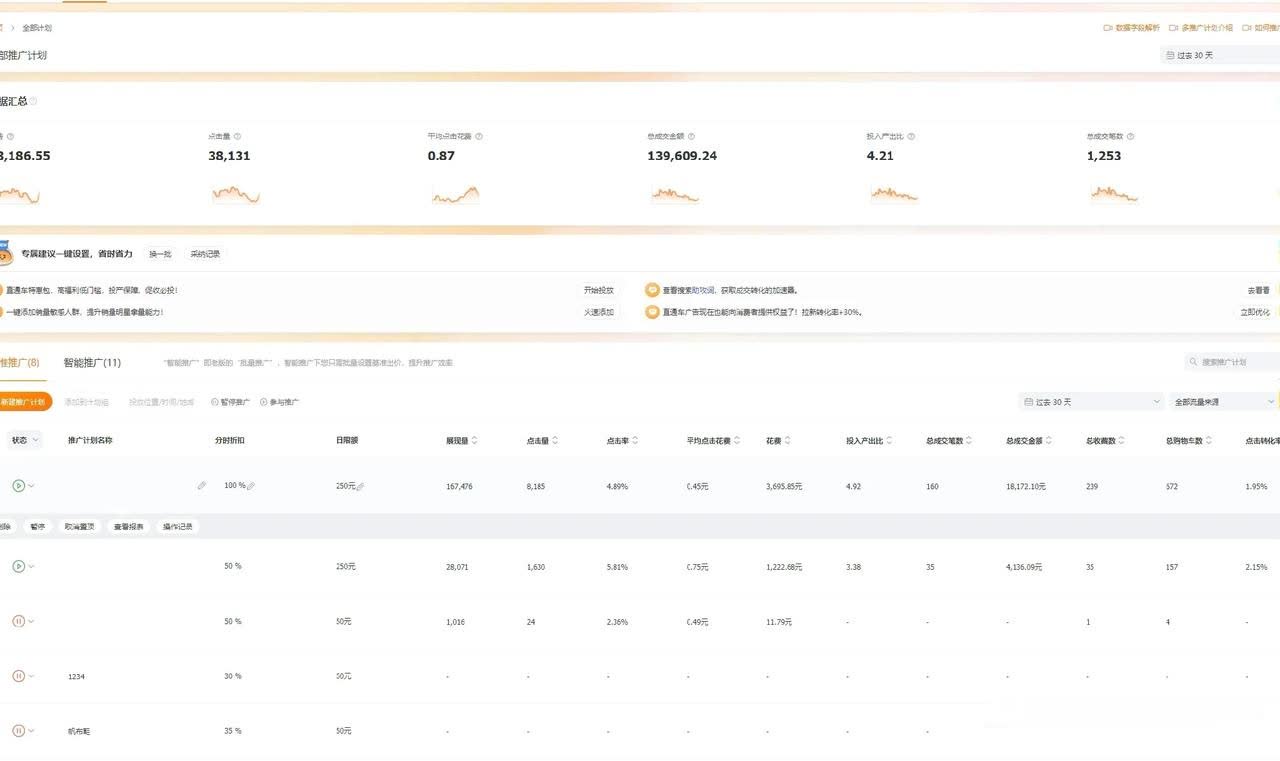Expand the status arrow in the 28,071 row
This screenshot has width=1280, height=761.
[31, 566]
